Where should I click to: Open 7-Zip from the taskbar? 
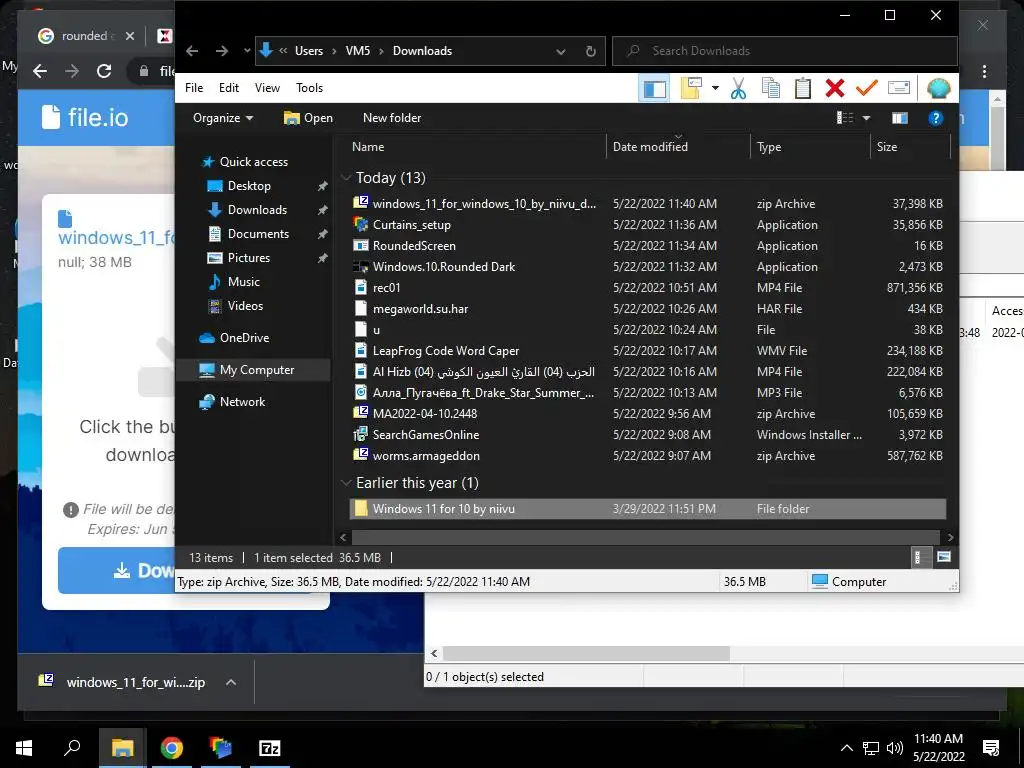(x=270, y=748)
